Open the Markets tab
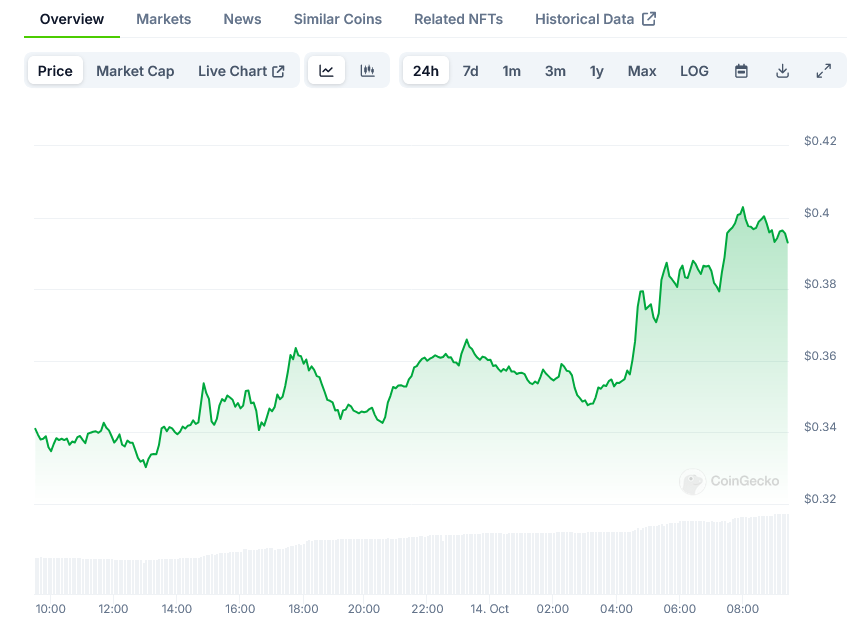 click(163, 19)
